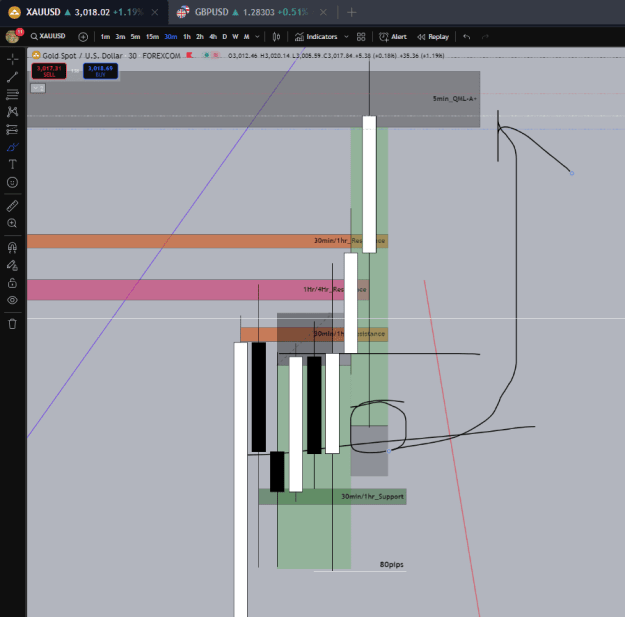Screen dimensions: 625x617
Task: Select the brush drawing tool
Action: click(12, 147)
